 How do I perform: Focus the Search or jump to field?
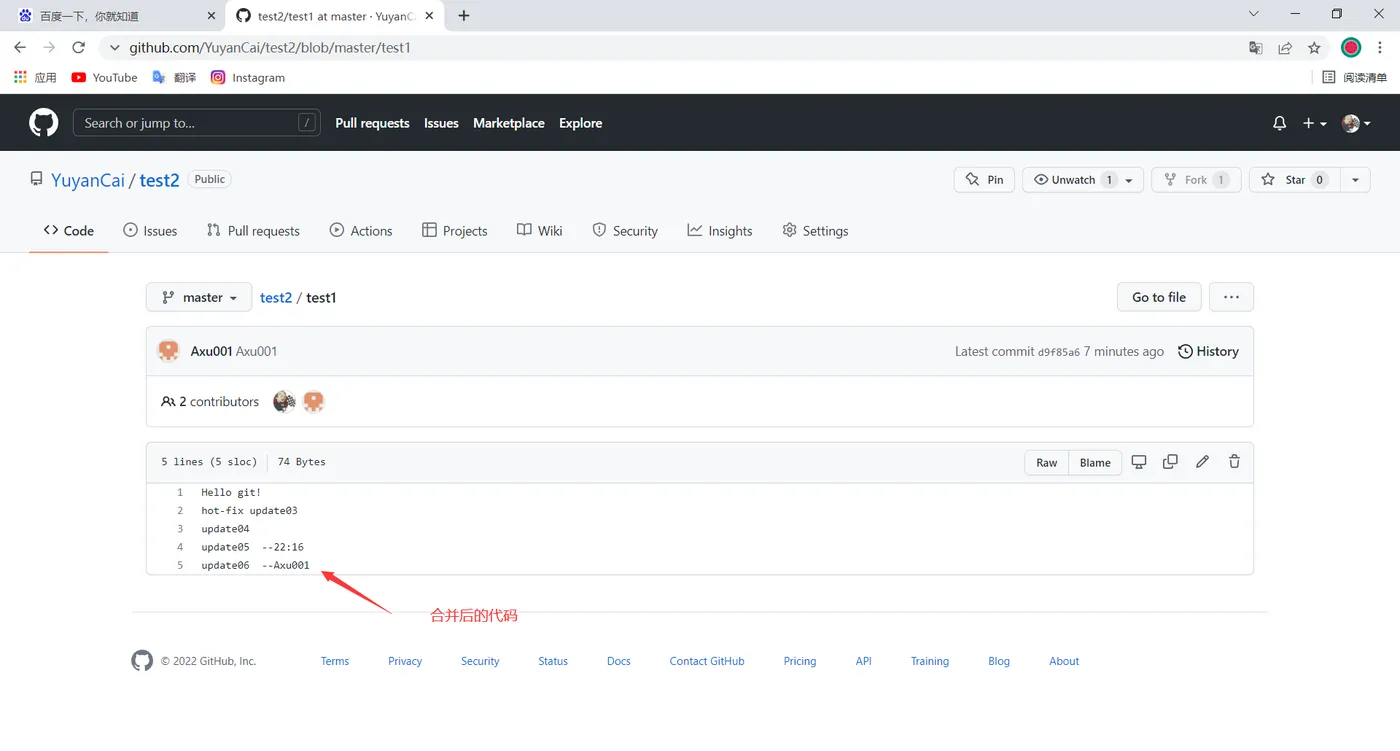point(197,123)
